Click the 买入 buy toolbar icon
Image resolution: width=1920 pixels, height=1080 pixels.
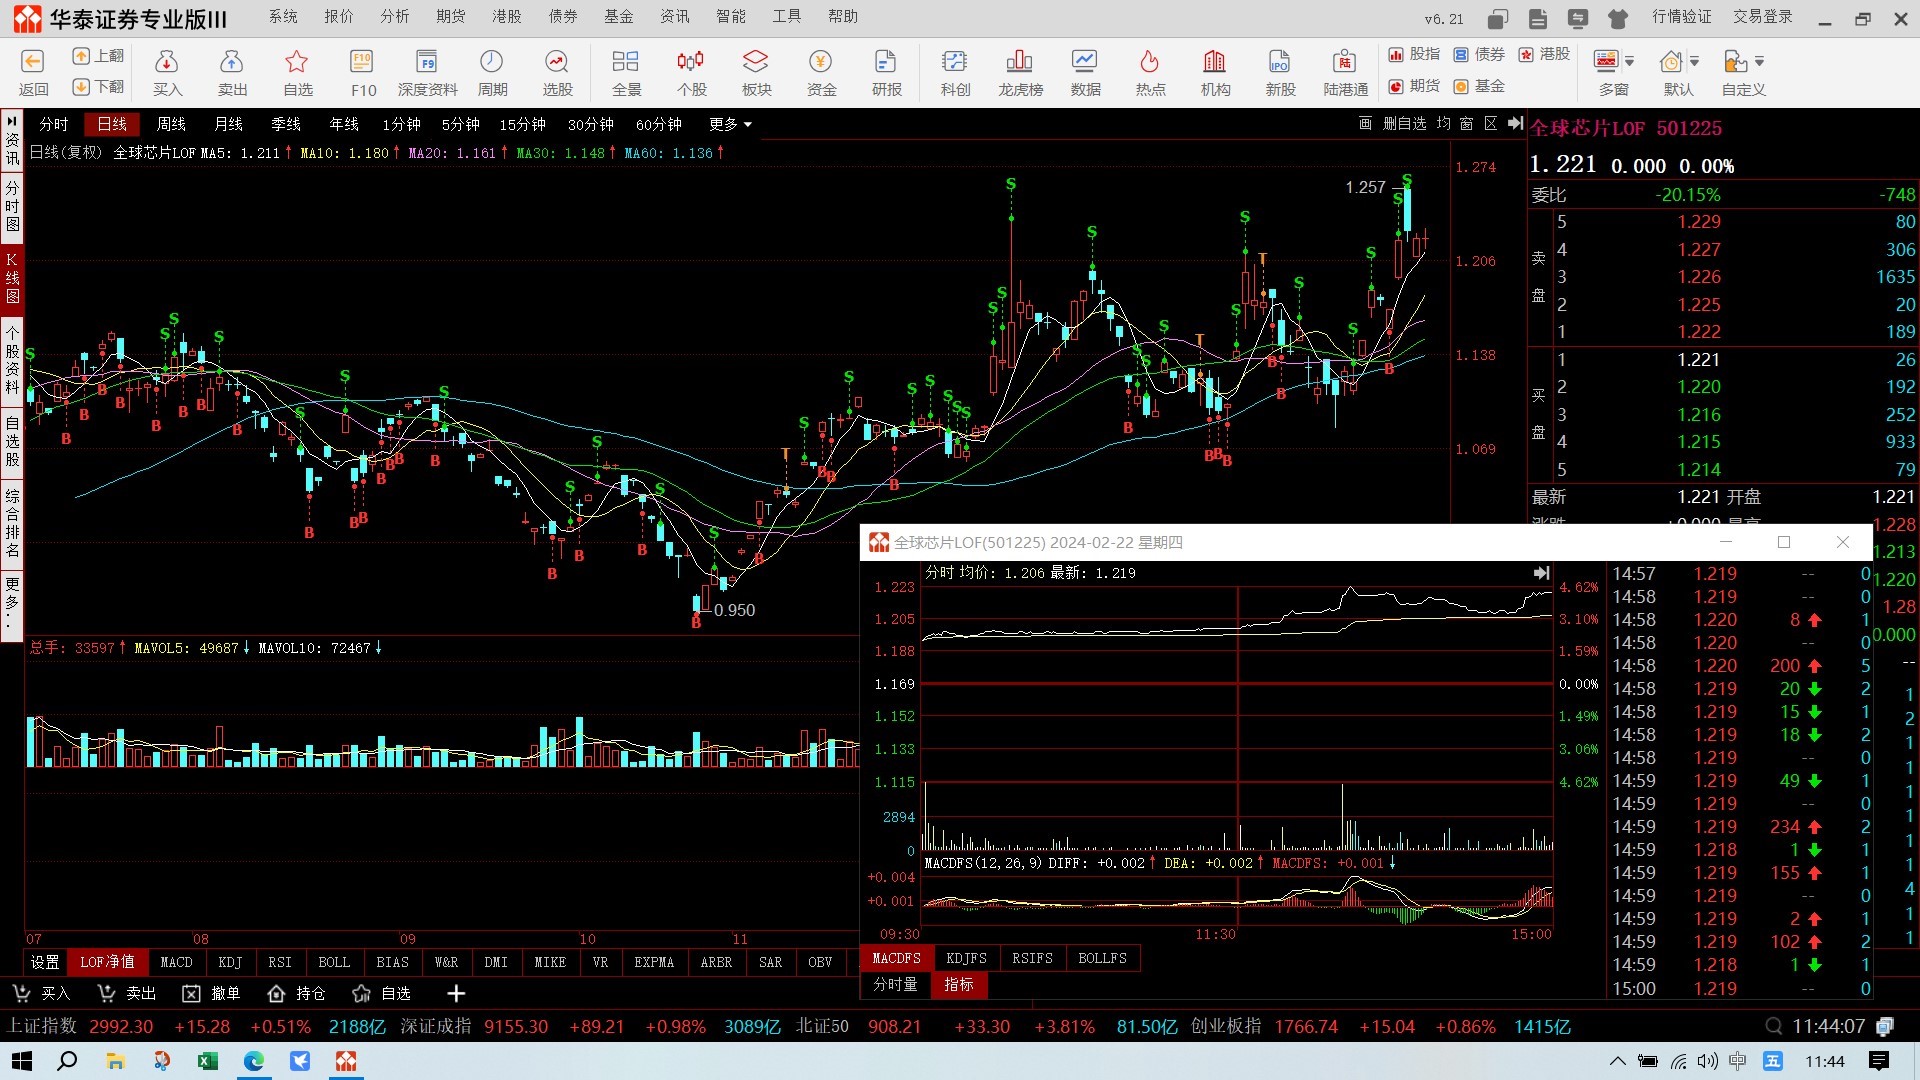tap(167, 64)
